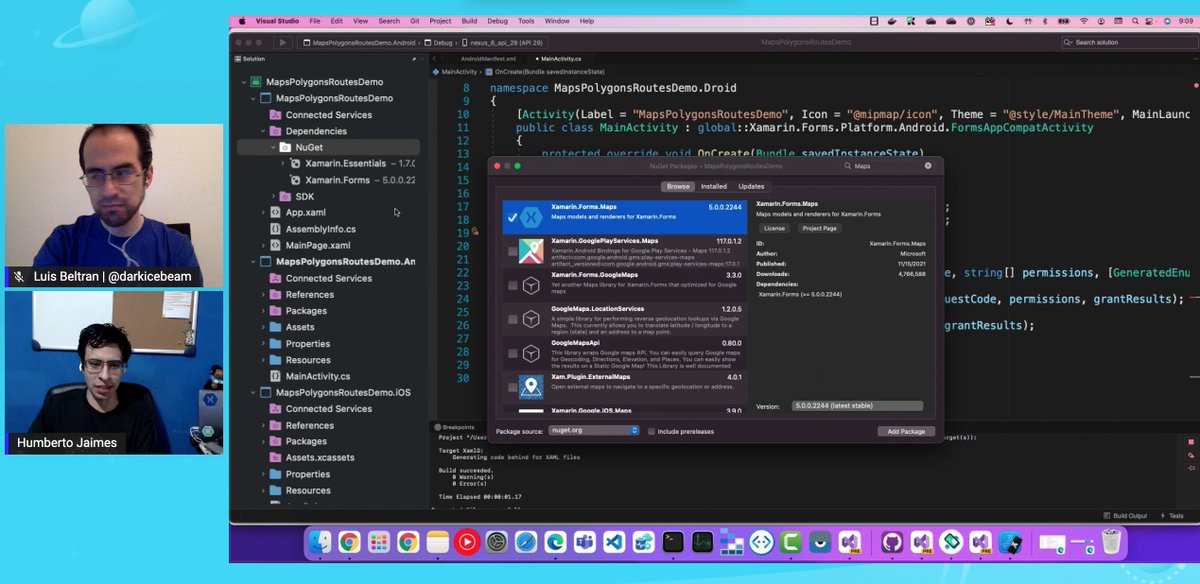Image resolution: width=1200 pixels, height=584 pixels.
Task: Switch to the AndroidManifest.xml editor tab
Action: coord(488,59)
